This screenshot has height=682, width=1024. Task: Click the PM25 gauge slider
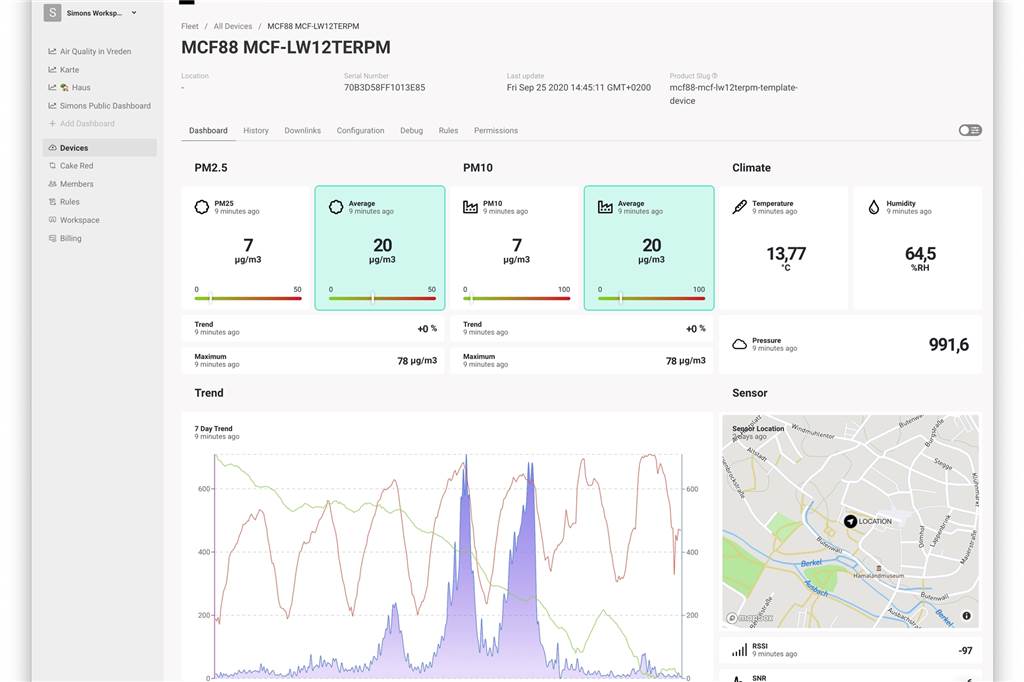(x=248, y=298)
